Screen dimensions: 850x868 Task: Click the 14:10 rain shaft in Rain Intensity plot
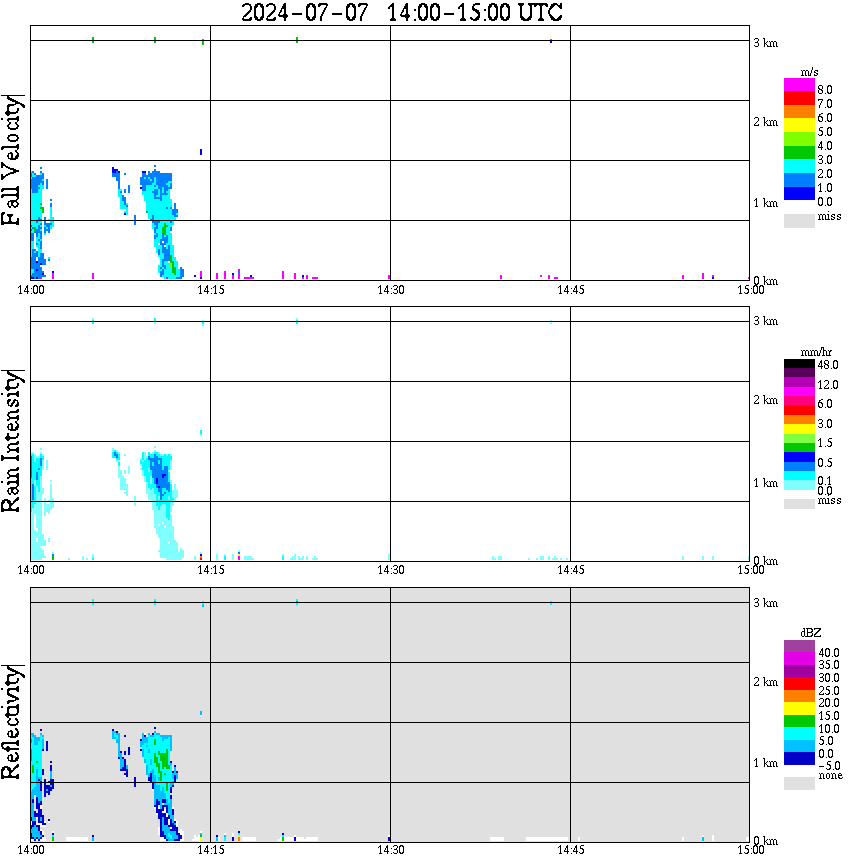click(x=162, y=503)
